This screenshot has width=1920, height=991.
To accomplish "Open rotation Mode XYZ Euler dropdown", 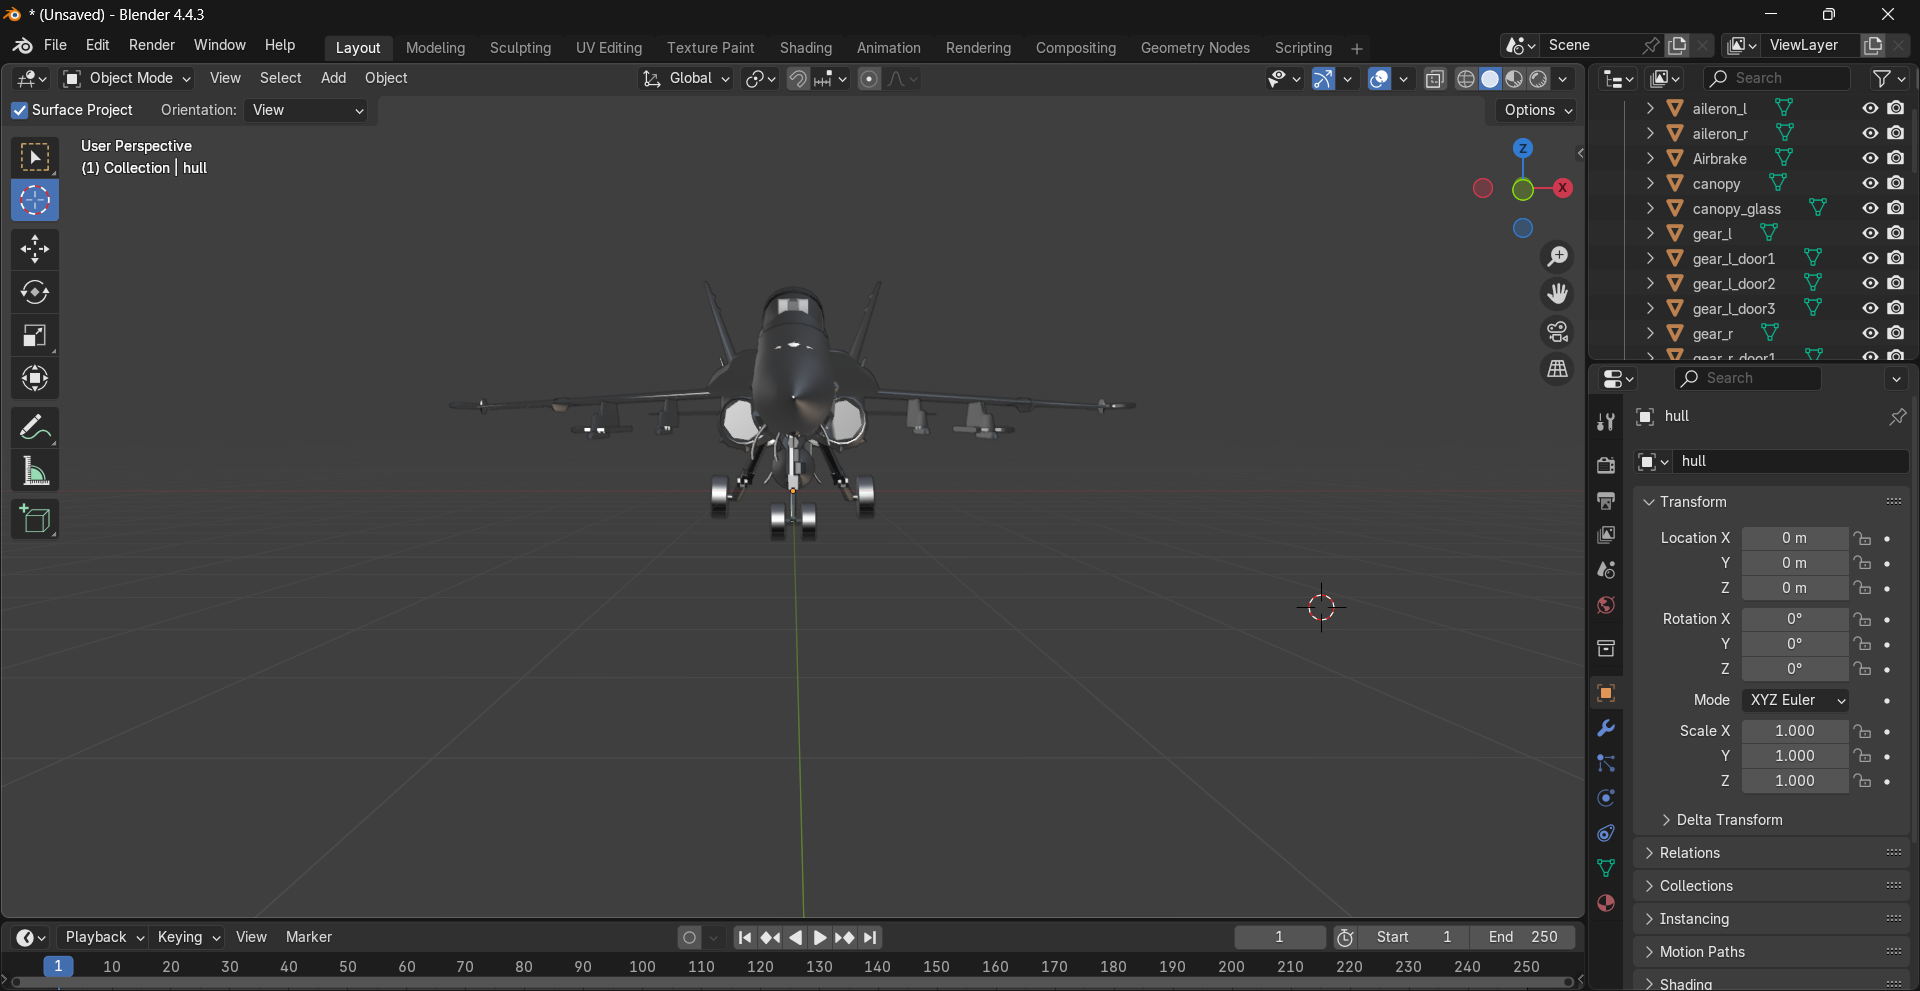I will [x=1796, y=700].
